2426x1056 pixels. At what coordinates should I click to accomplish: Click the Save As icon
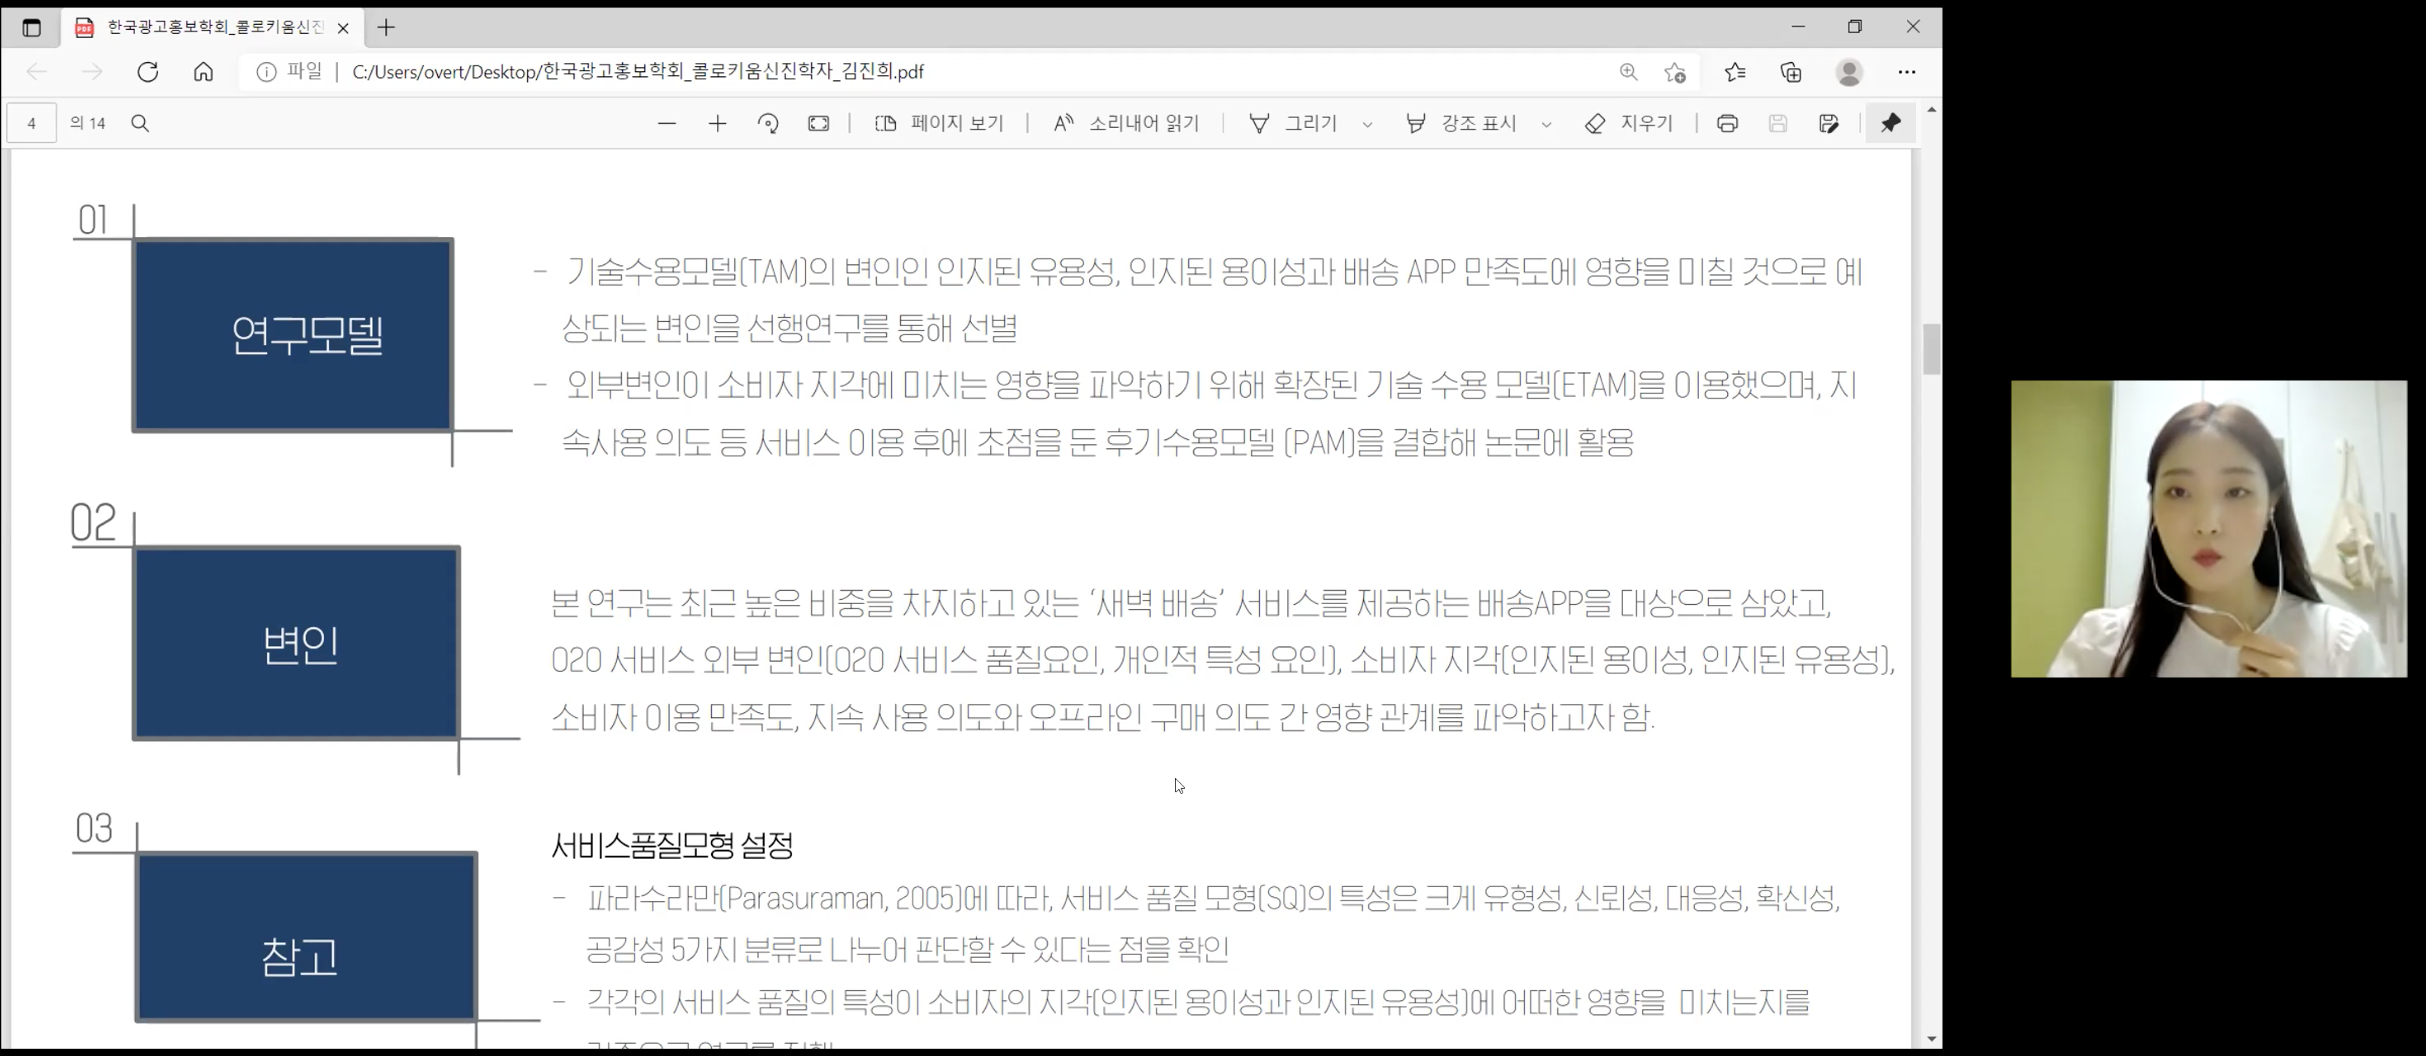tap(1828, 123)
